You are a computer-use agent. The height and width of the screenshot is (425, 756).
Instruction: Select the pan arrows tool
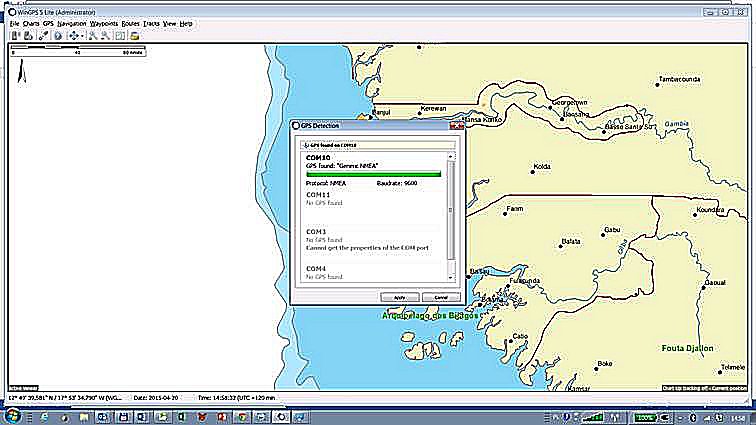click(73, 35)
